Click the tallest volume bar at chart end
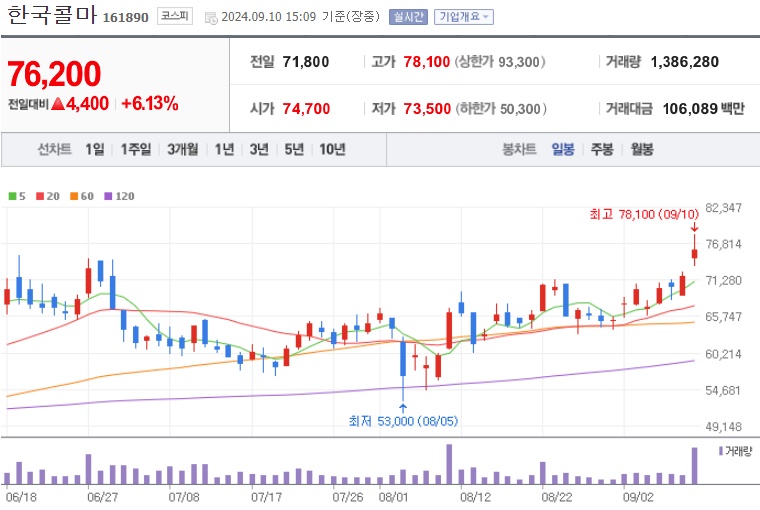760x510 pixels. point(695,466)
